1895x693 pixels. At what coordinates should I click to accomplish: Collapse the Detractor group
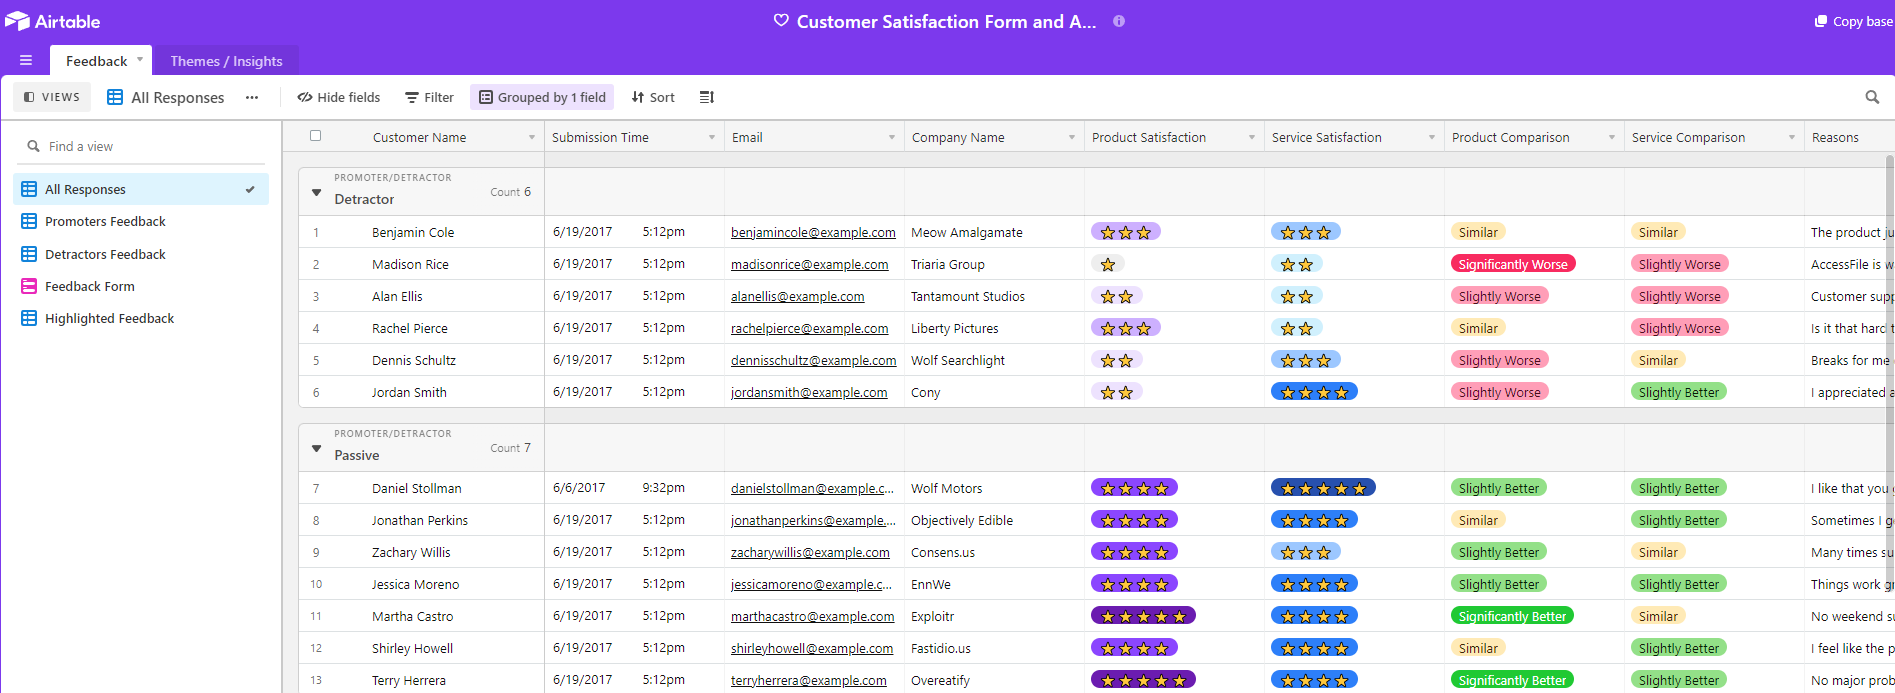316,192
